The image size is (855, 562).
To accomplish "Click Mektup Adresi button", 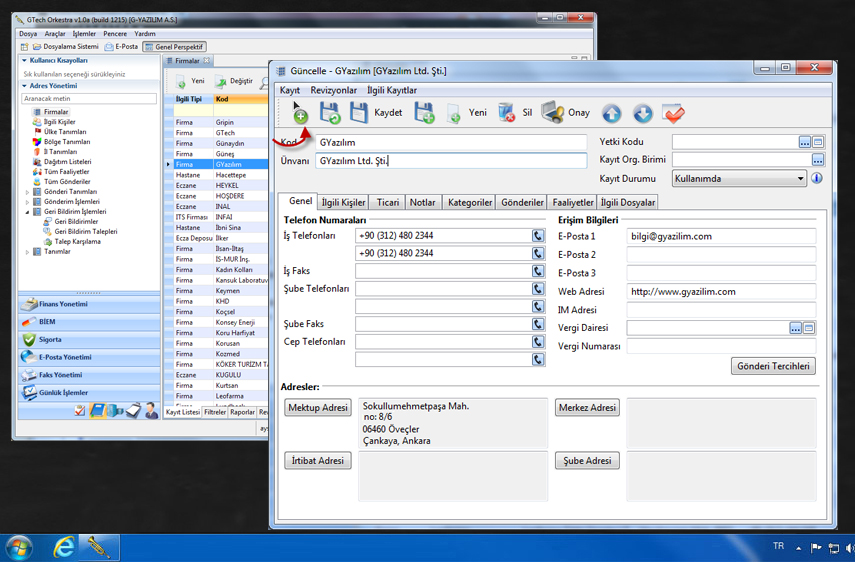I will point(318,407).
